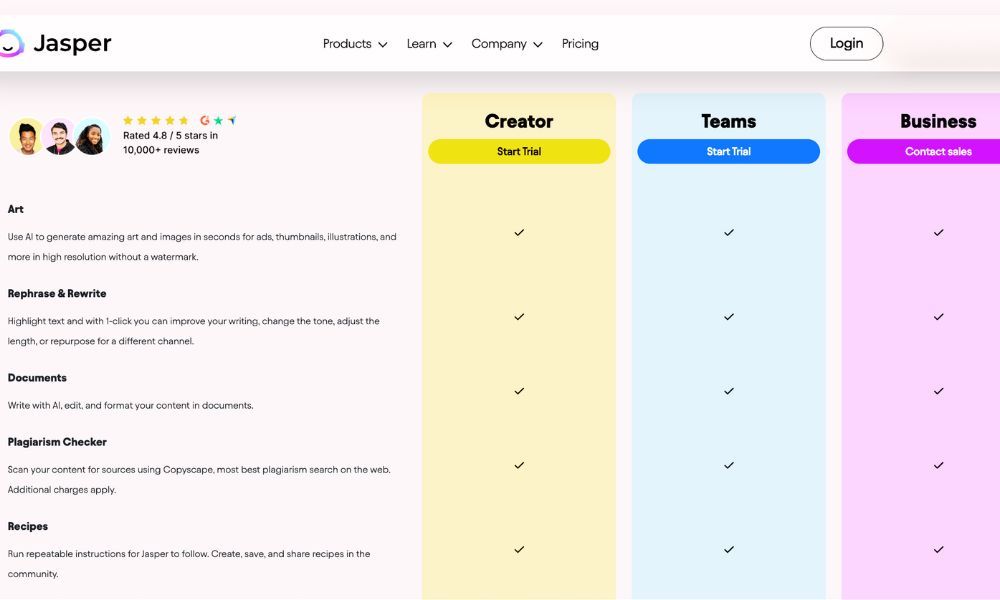Start Trial for the Creator plan

pyautogui.click(x=518, y=151)
